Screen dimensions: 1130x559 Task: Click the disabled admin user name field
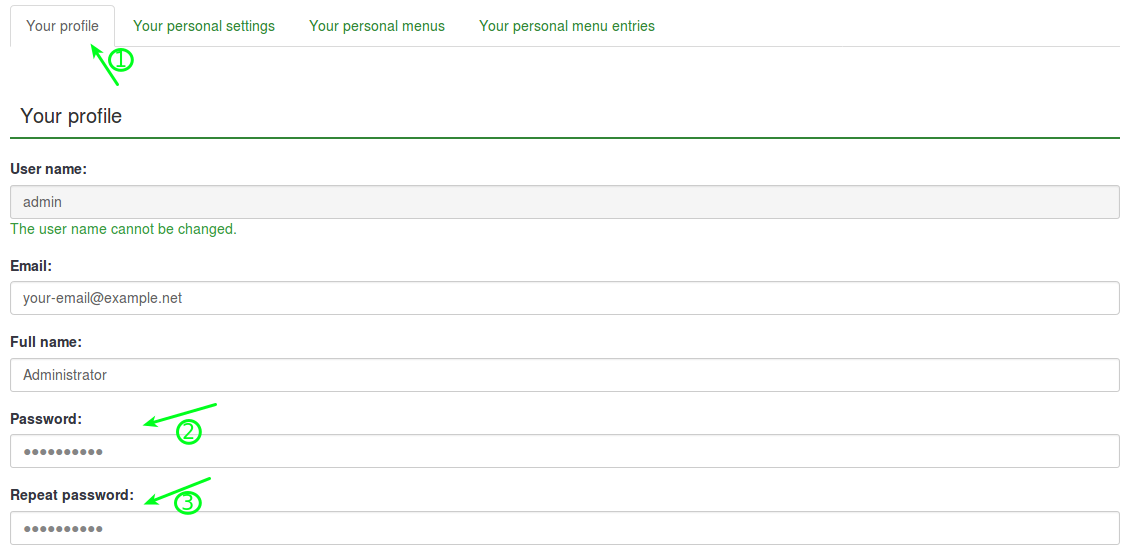564,202
